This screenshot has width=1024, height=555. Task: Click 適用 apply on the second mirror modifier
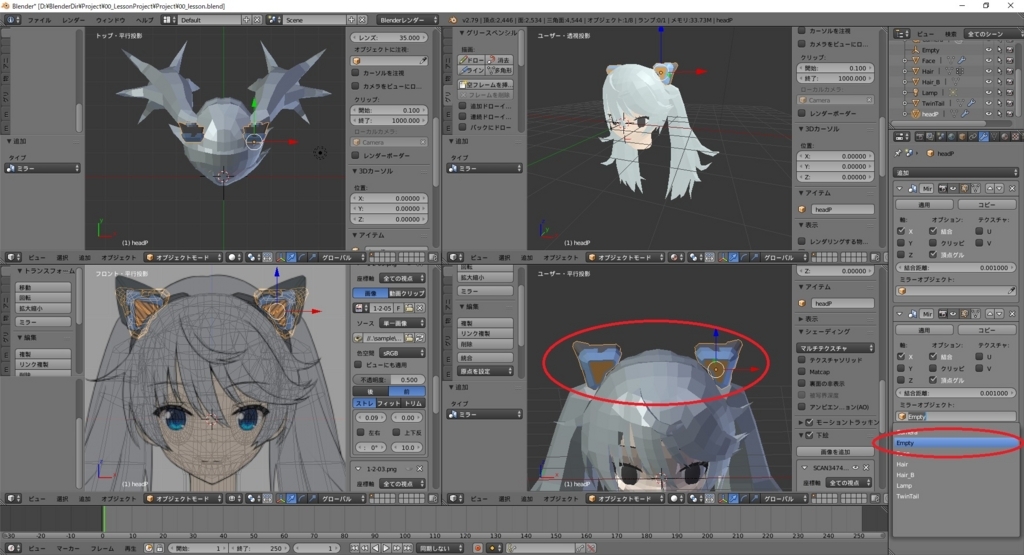coord(924,330)
